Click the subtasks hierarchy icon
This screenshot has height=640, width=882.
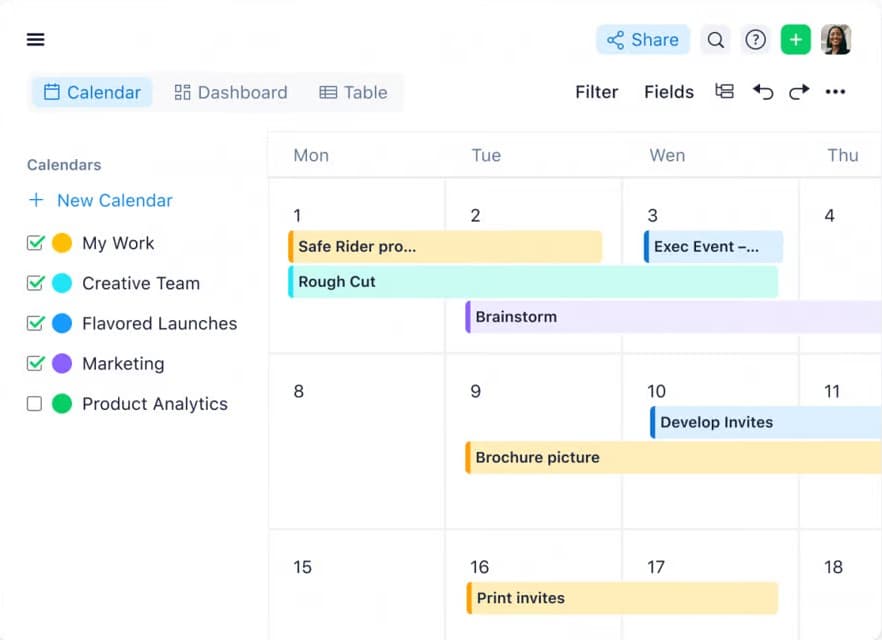(724, 91)
